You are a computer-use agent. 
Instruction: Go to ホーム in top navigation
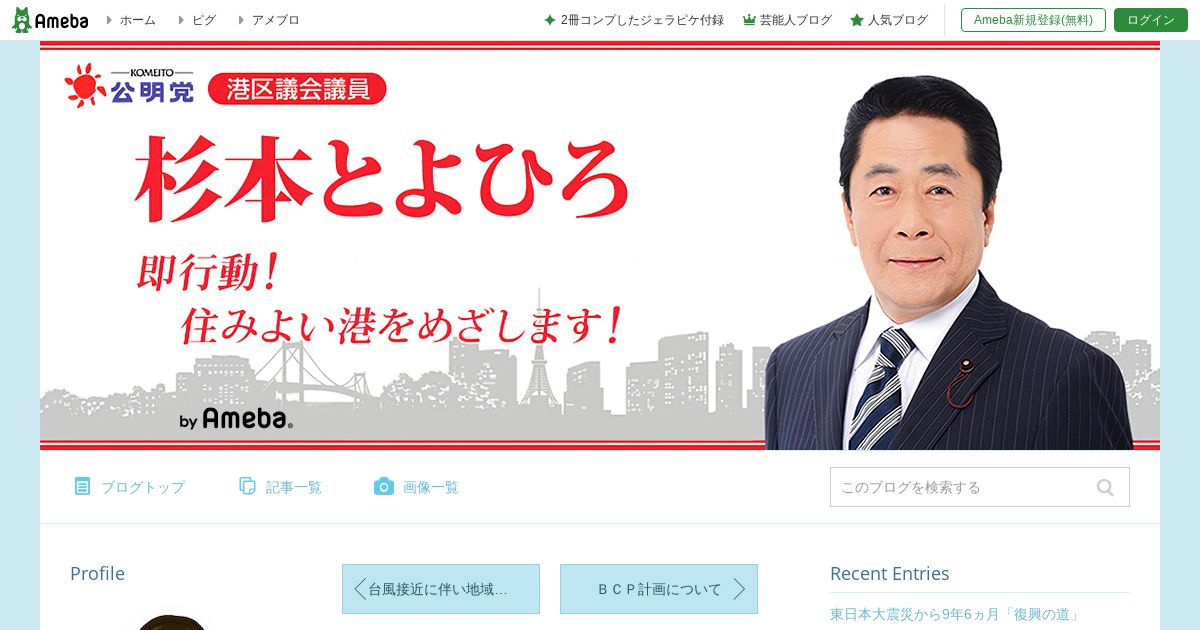(138, 20)
